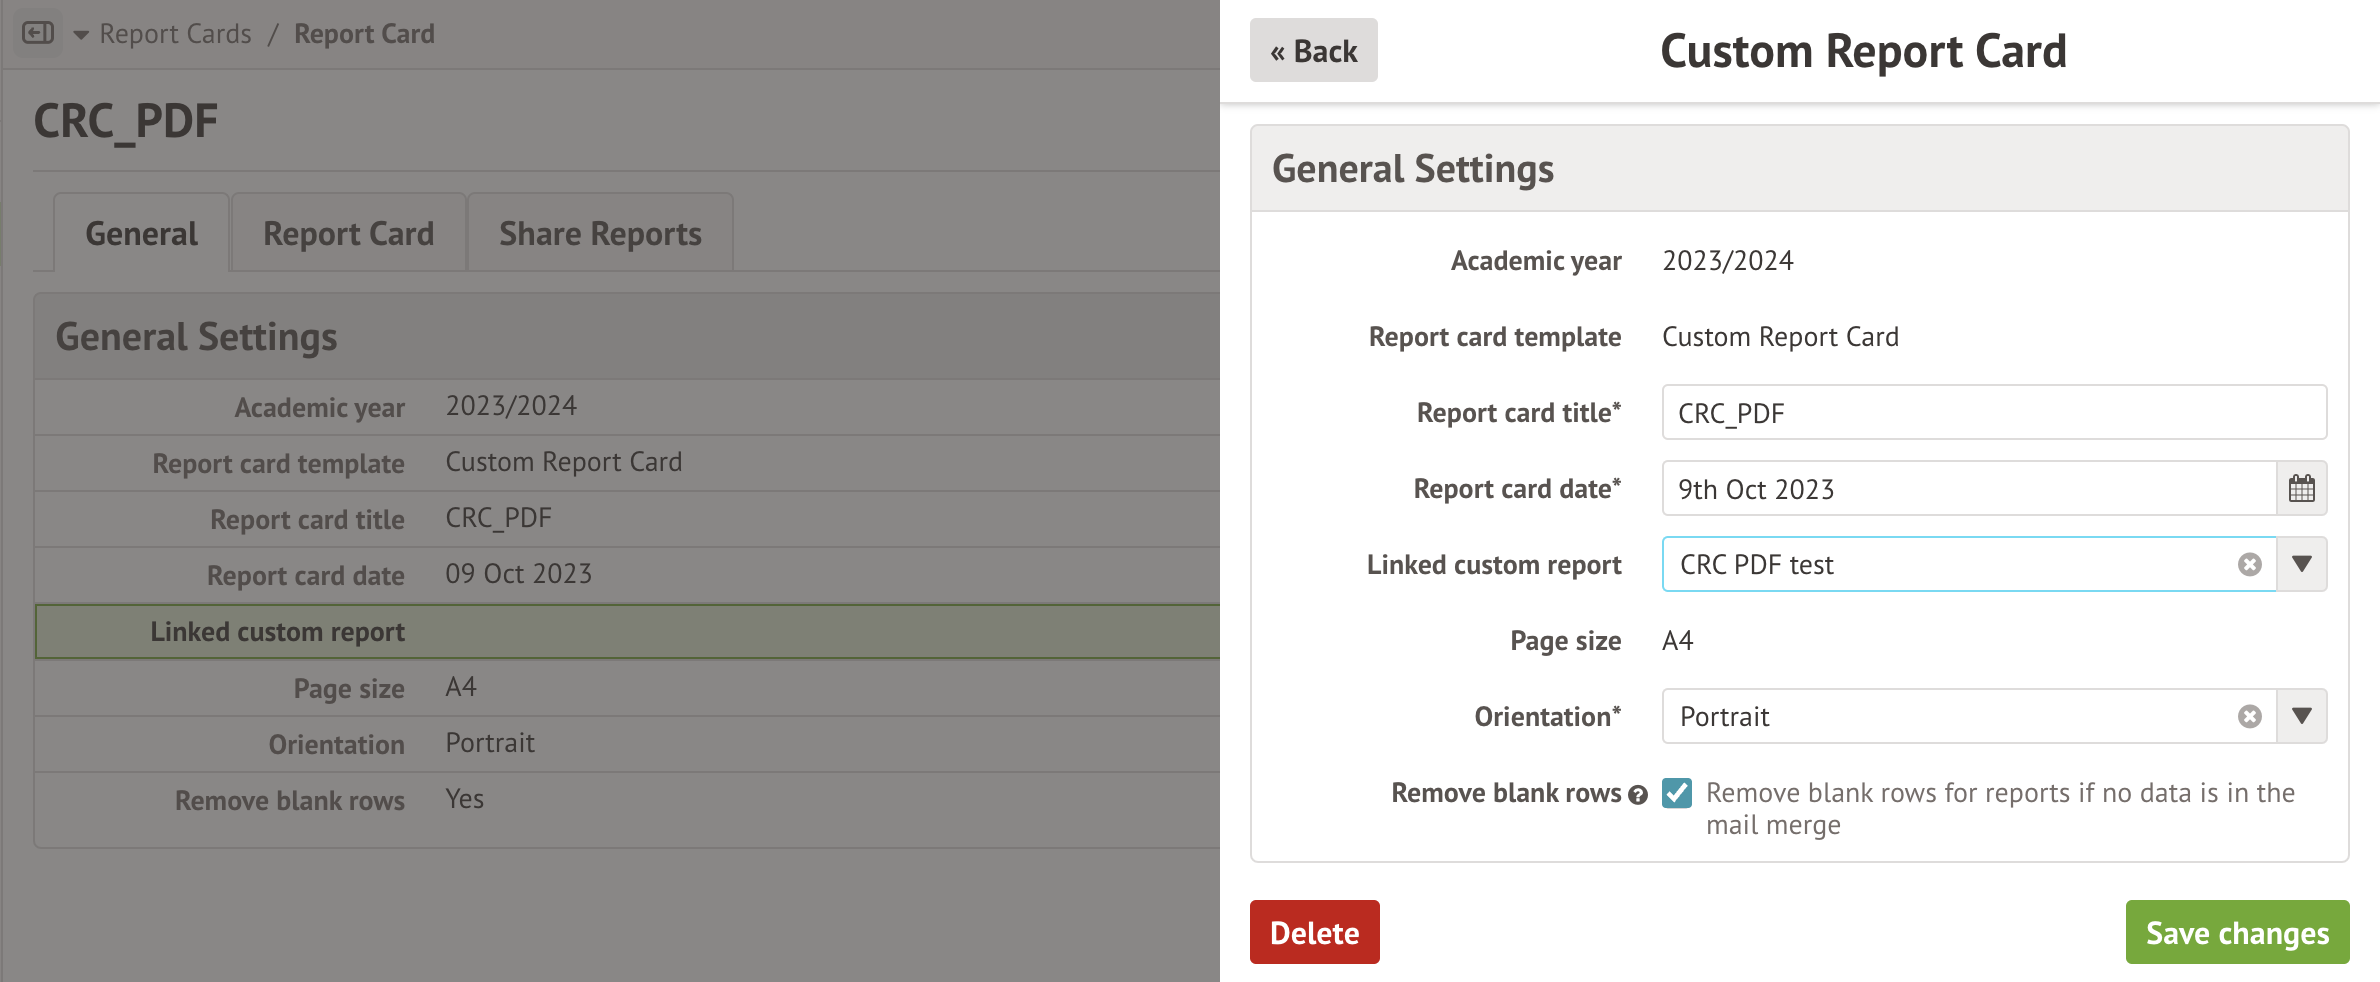Clear the Orientation selection
Screen dimensions: 2380x982
pyautogui.click(x=2249, y=717)
